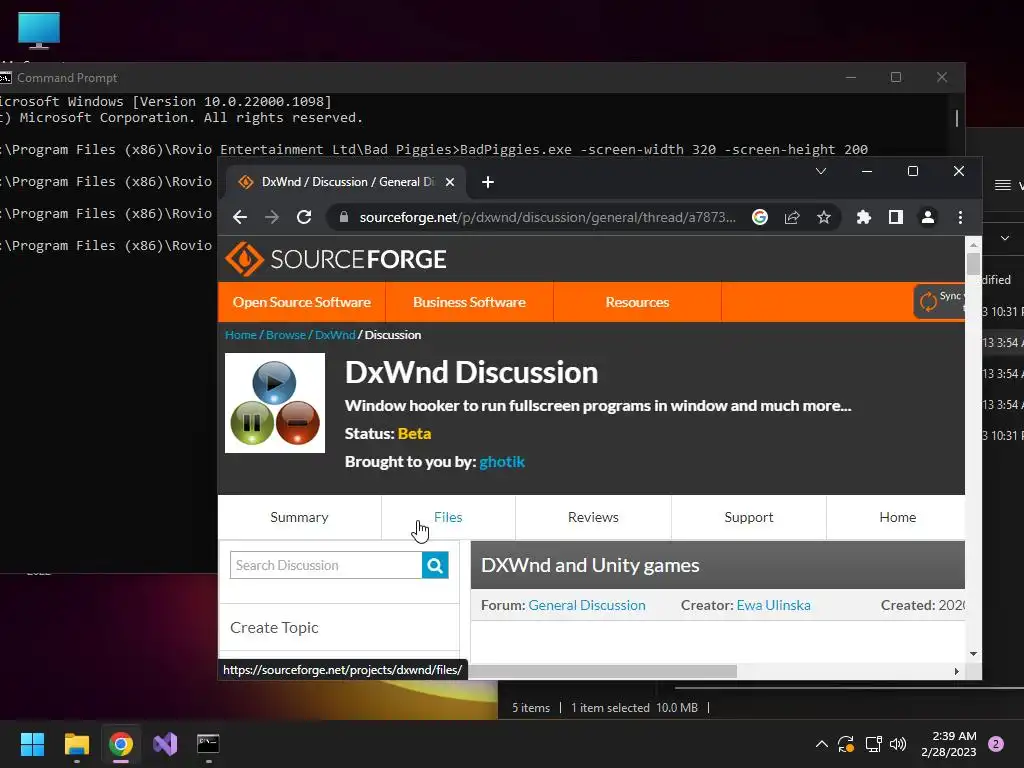Click the desktop monitor icon
Image resolution: width=1024 pixels, height=768 pixels.
[39, 30]
